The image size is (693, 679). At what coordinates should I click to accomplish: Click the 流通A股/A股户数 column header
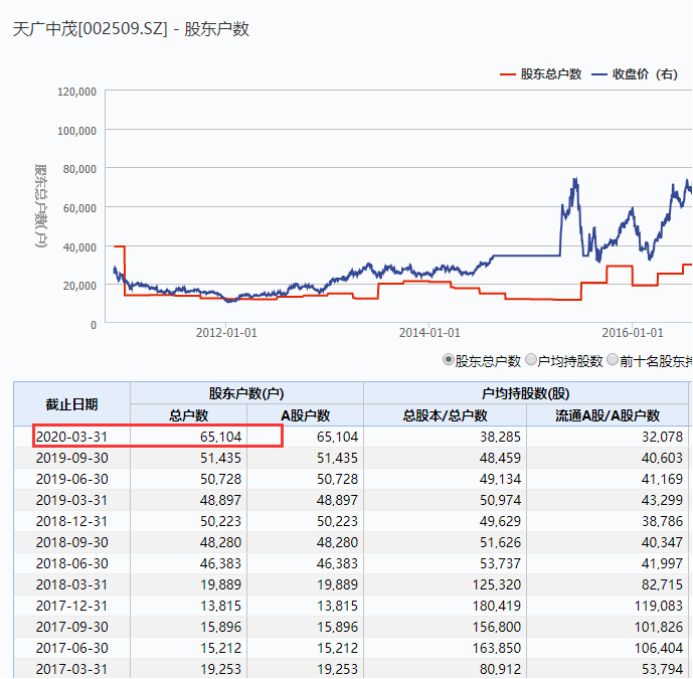[x=608, y=415]
